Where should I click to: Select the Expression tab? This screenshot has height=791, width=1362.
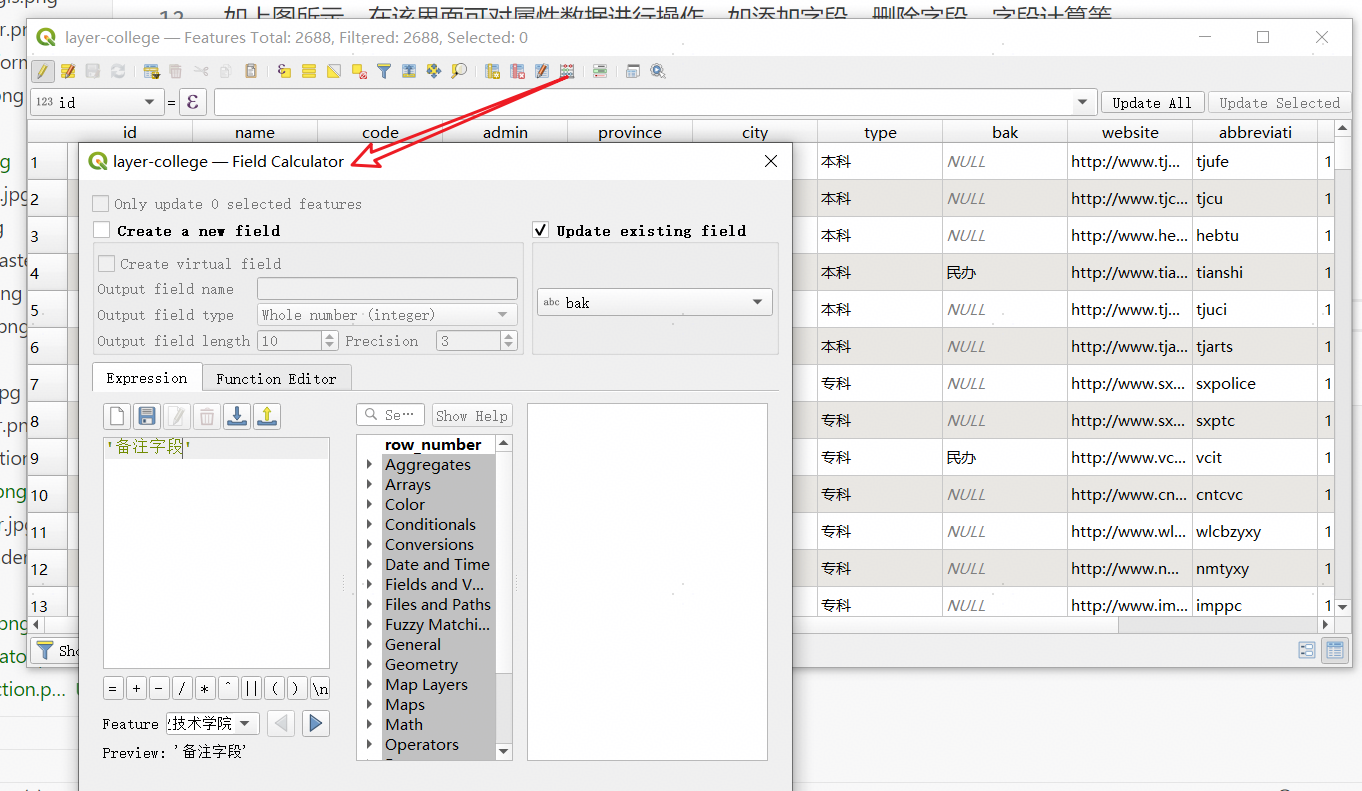click(x=146, y=378)
